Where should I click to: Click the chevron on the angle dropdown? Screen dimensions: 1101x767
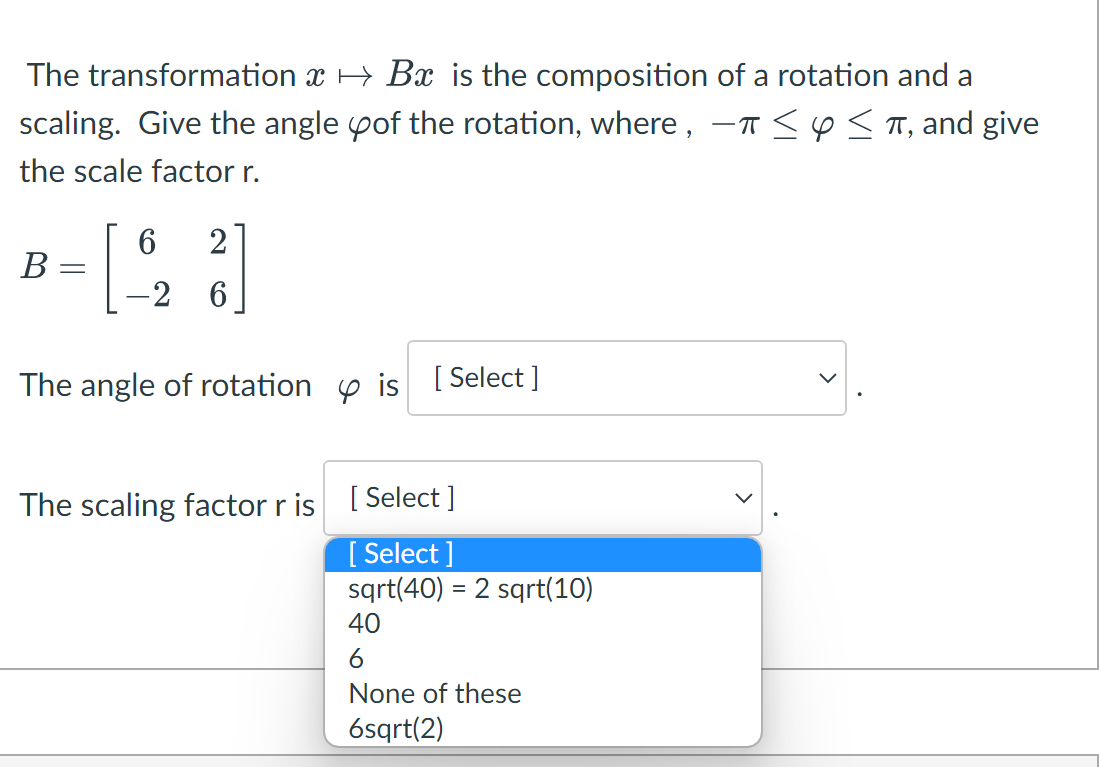pyautogui.click(x=827, y=378)
